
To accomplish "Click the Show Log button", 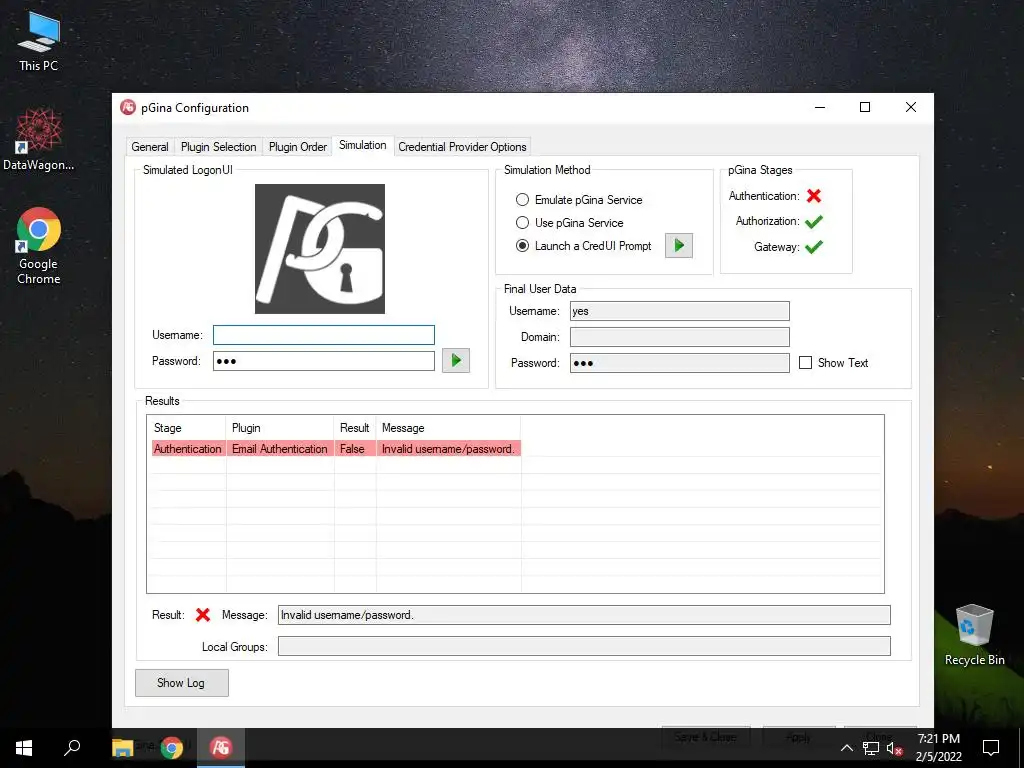I will coord(182,682).
